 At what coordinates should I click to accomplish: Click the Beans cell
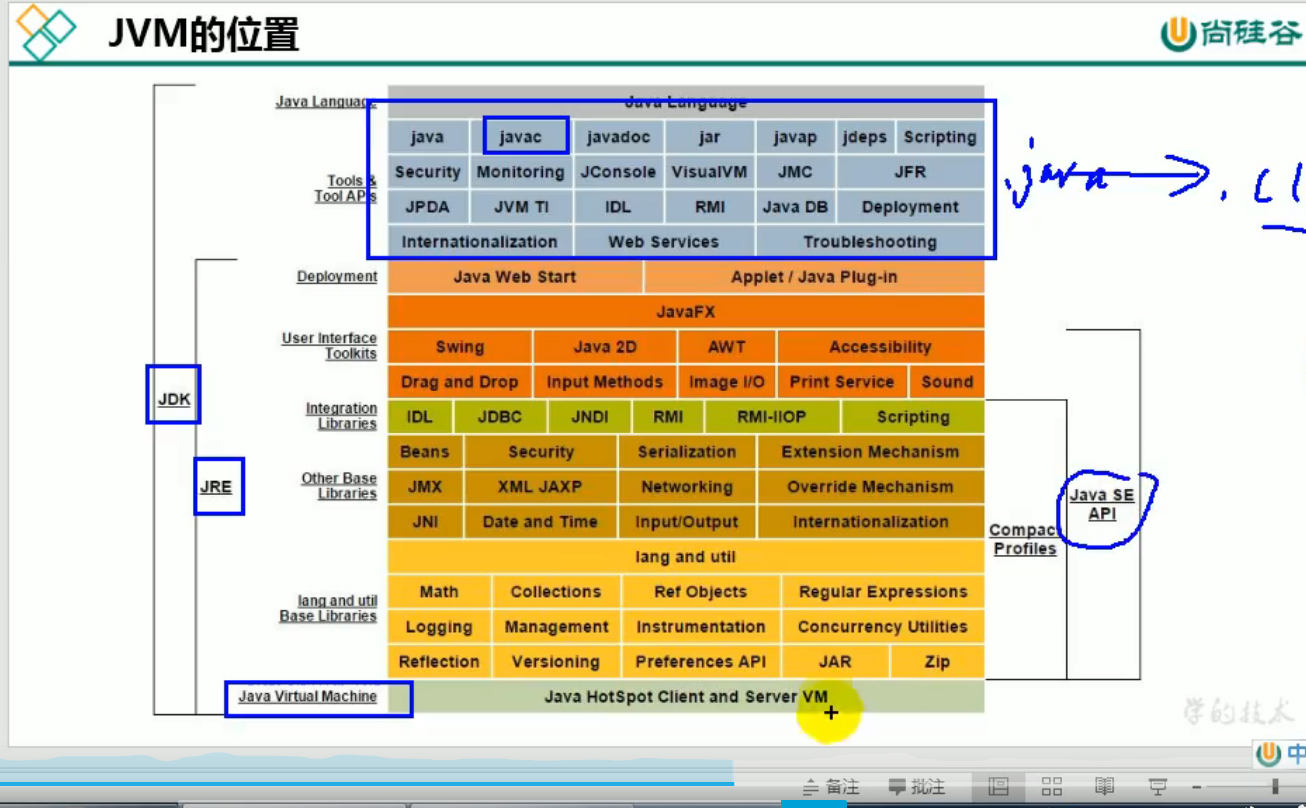(425, 452)
